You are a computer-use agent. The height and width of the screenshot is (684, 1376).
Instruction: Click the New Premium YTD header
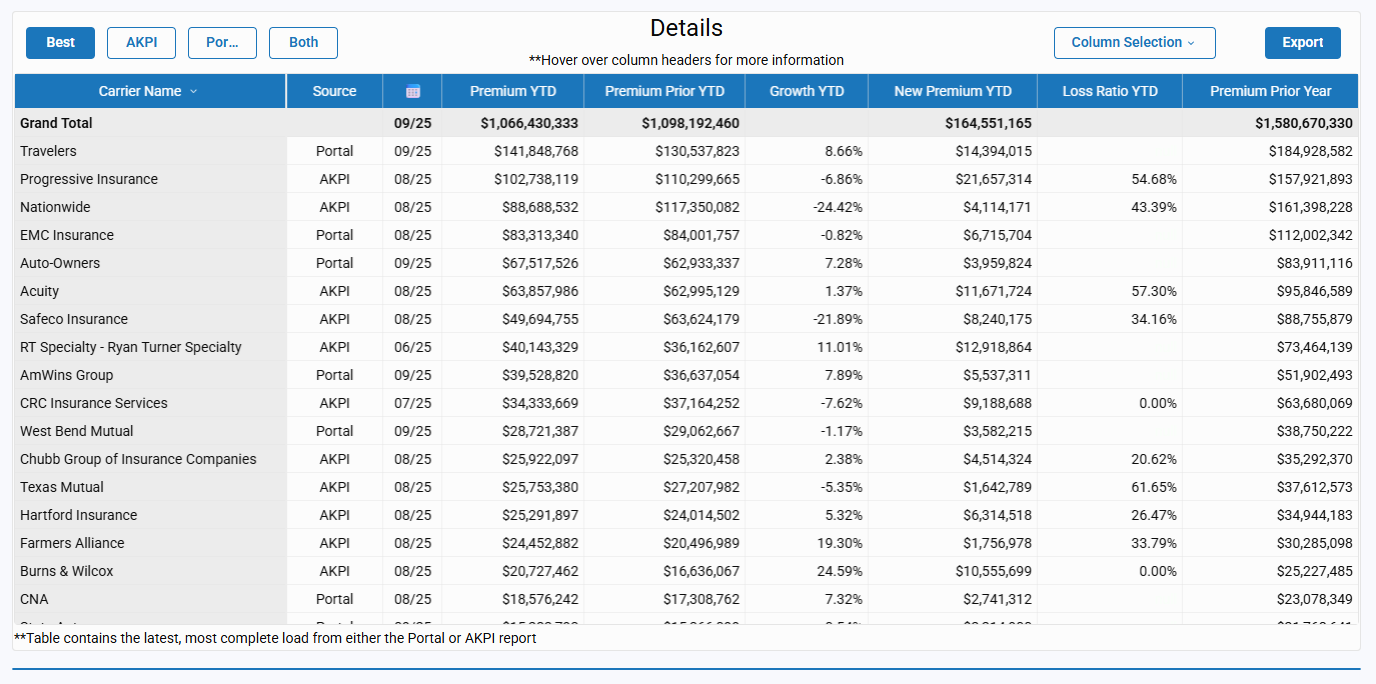coord(952,91)
